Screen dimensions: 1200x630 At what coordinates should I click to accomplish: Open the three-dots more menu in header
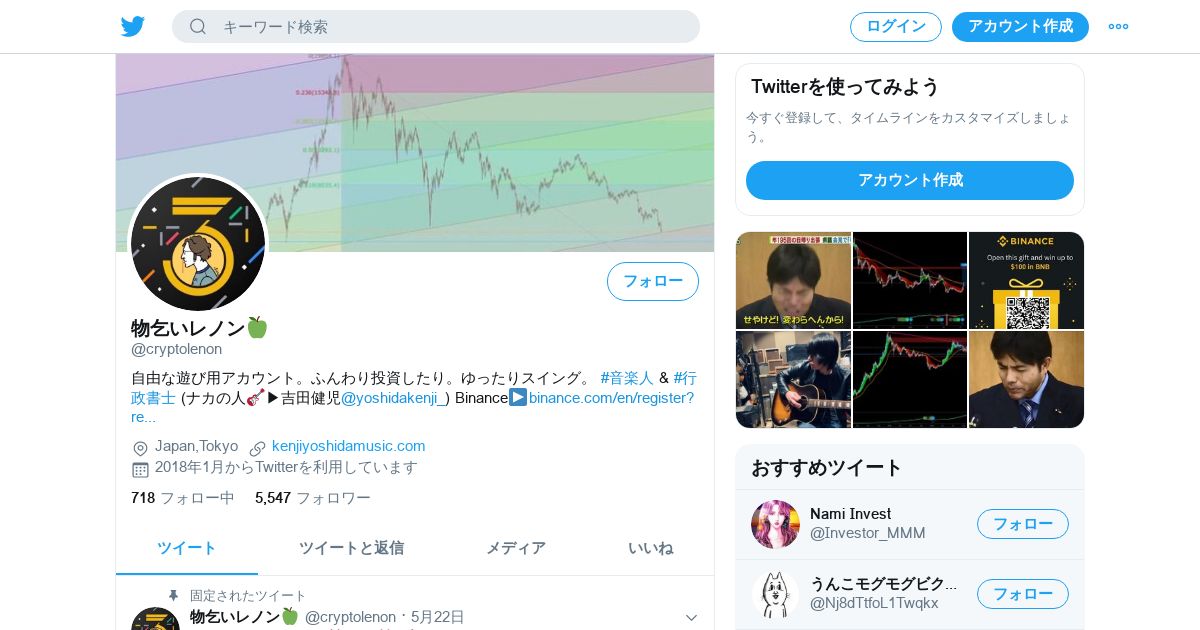pos(1118,27)
